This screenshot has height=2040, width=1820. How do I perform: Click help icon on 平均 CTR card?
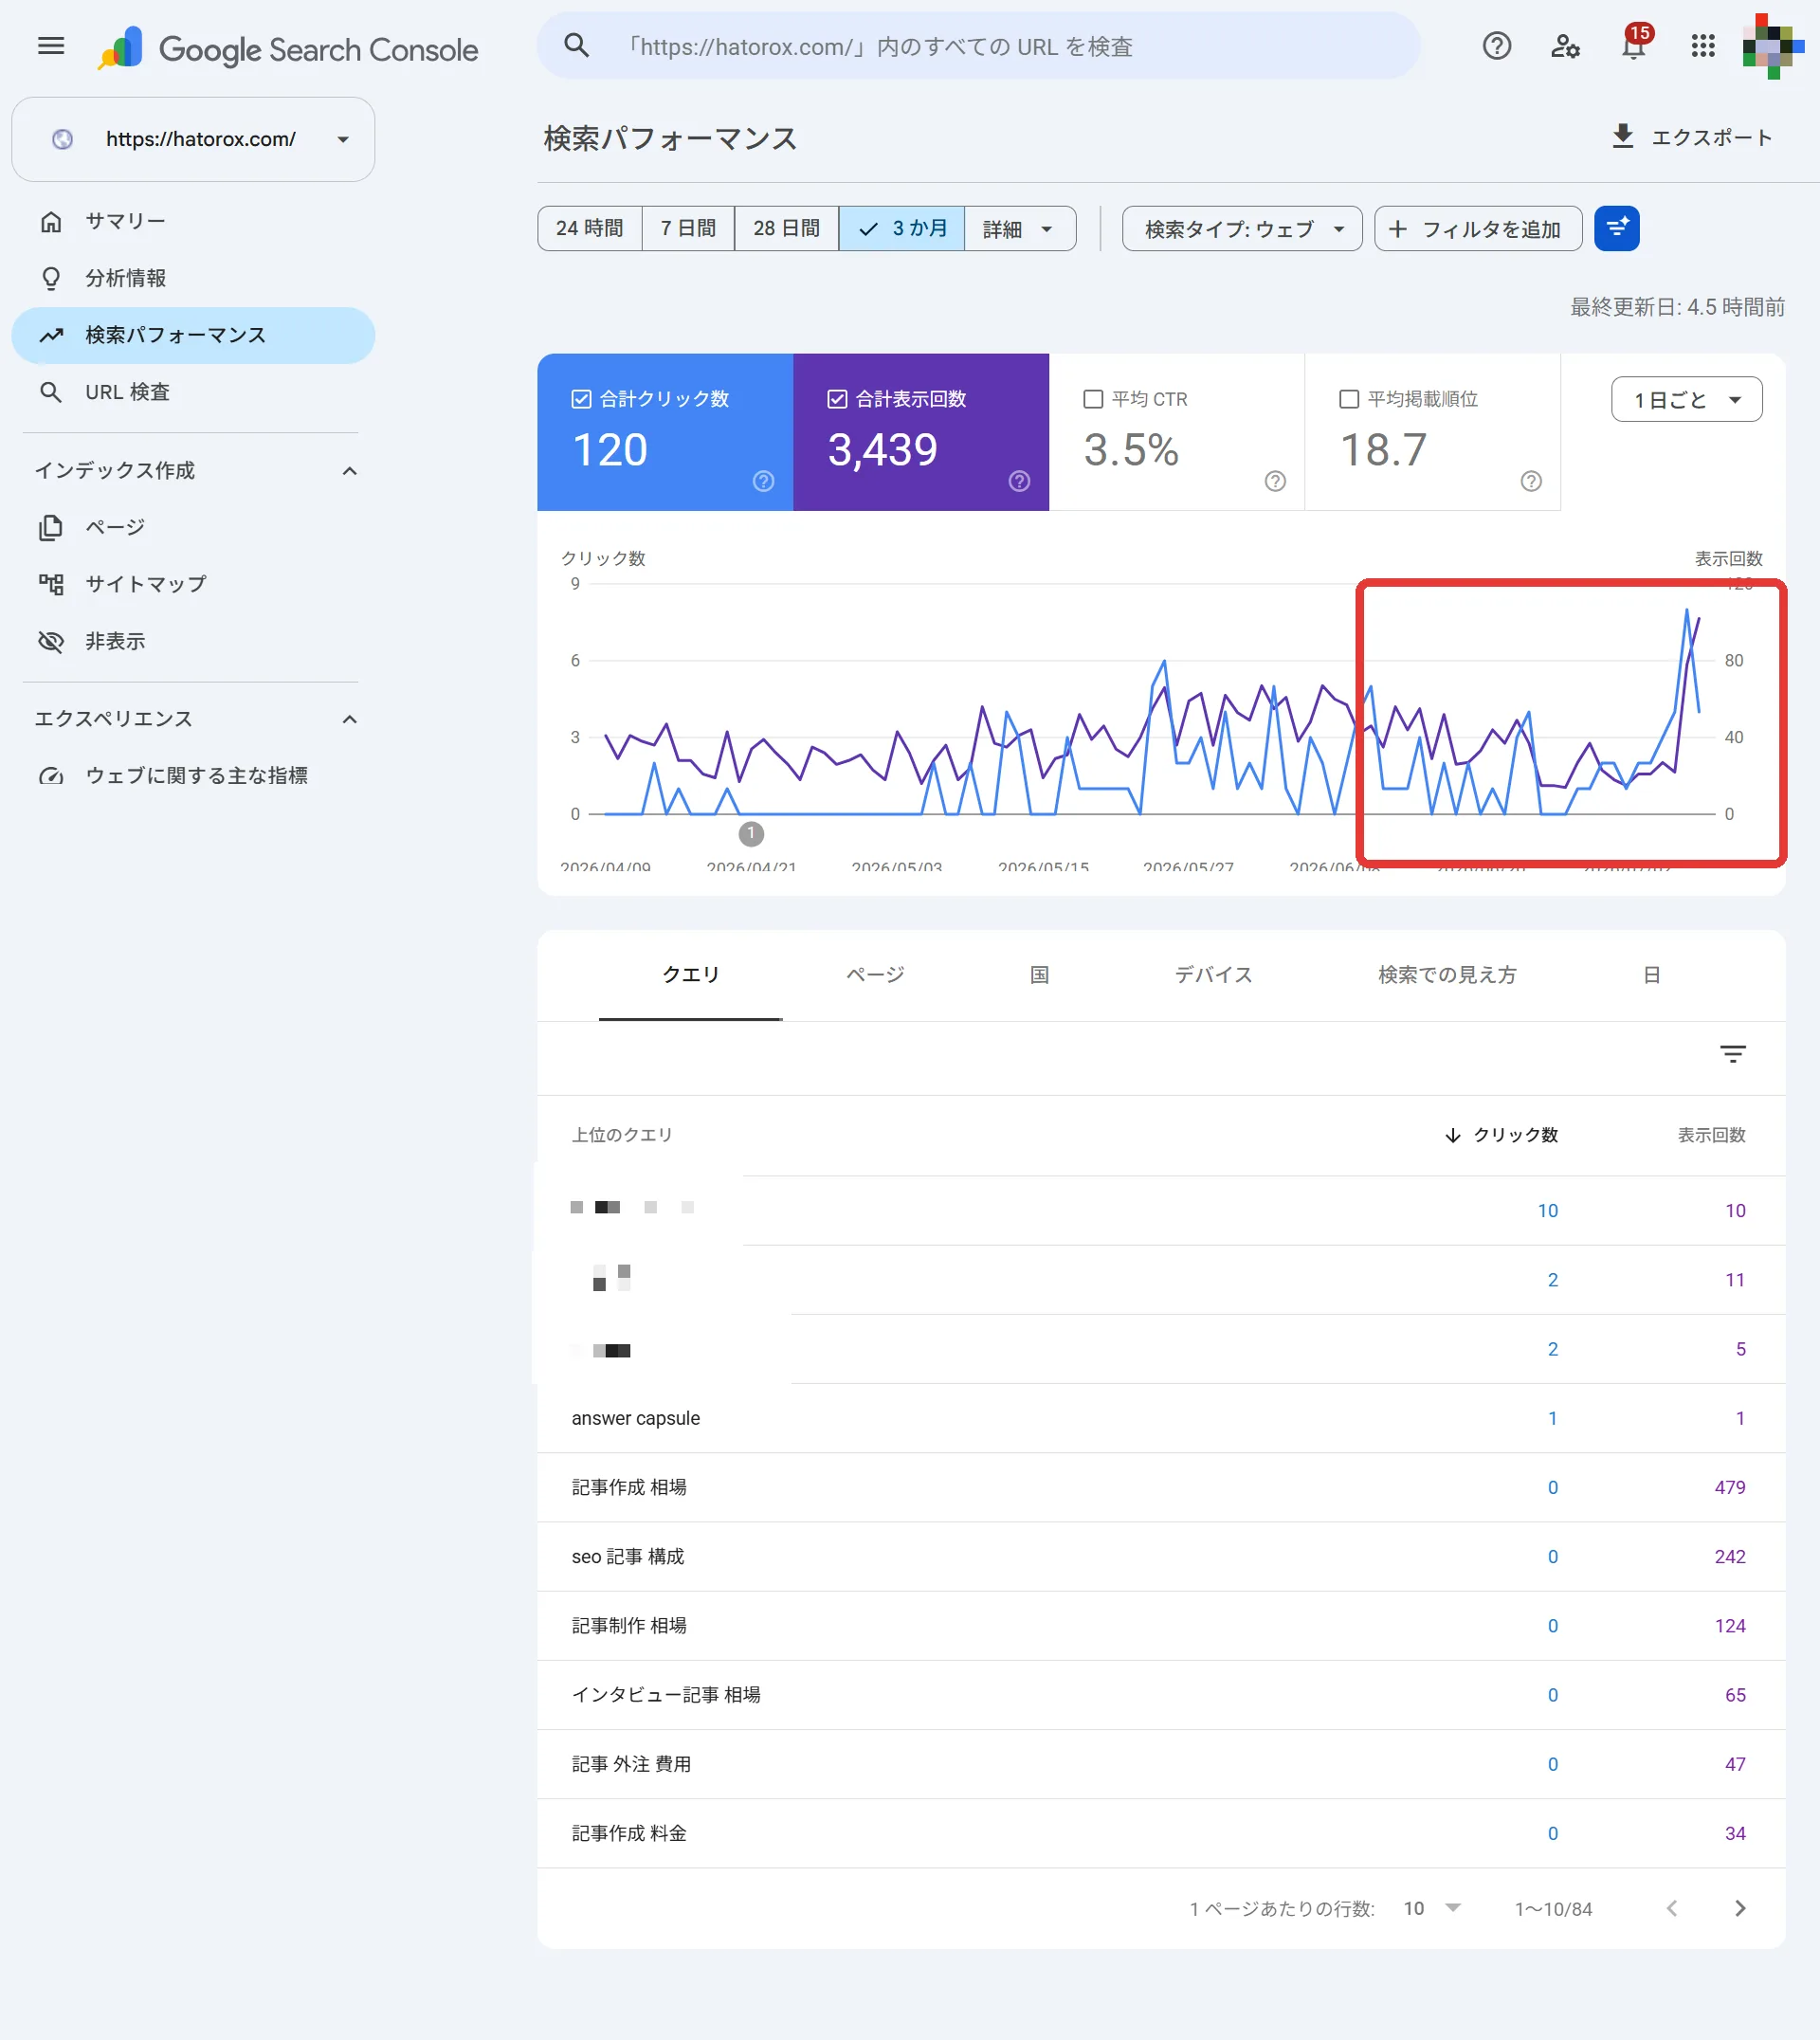click(1275, 481)
